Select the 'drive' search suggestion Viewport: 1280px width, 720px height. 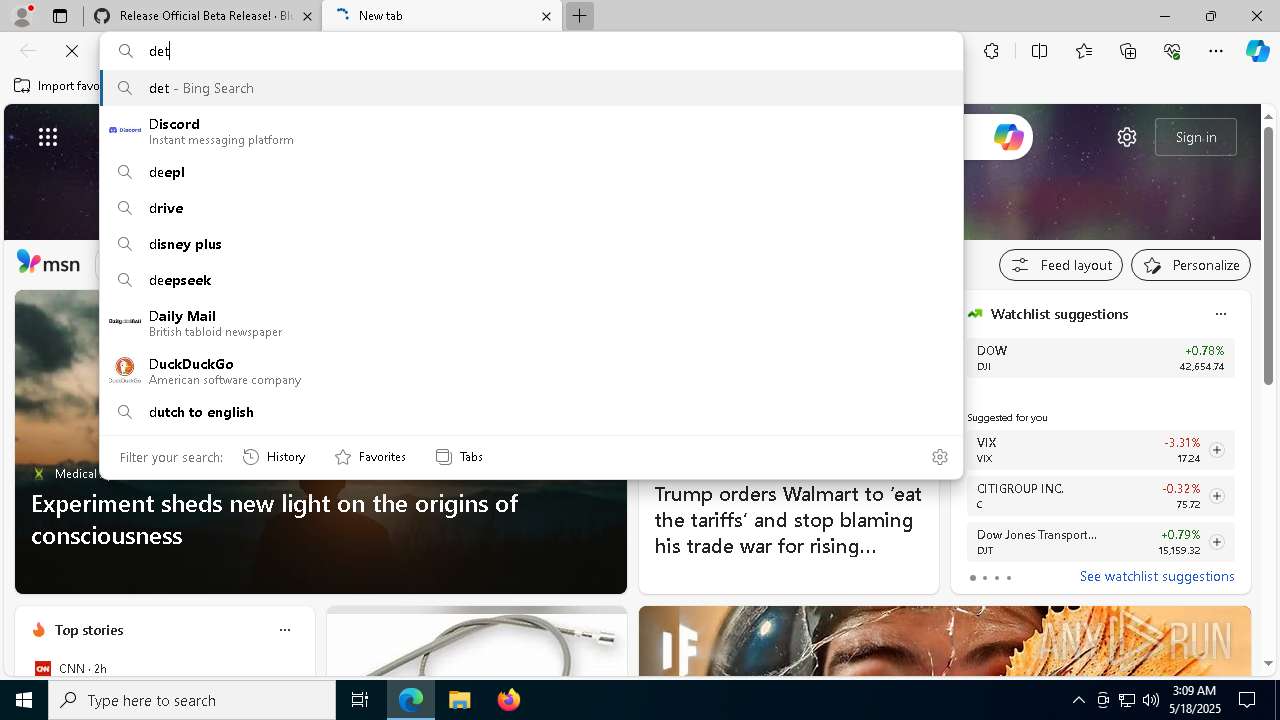(x=531, y=208)
